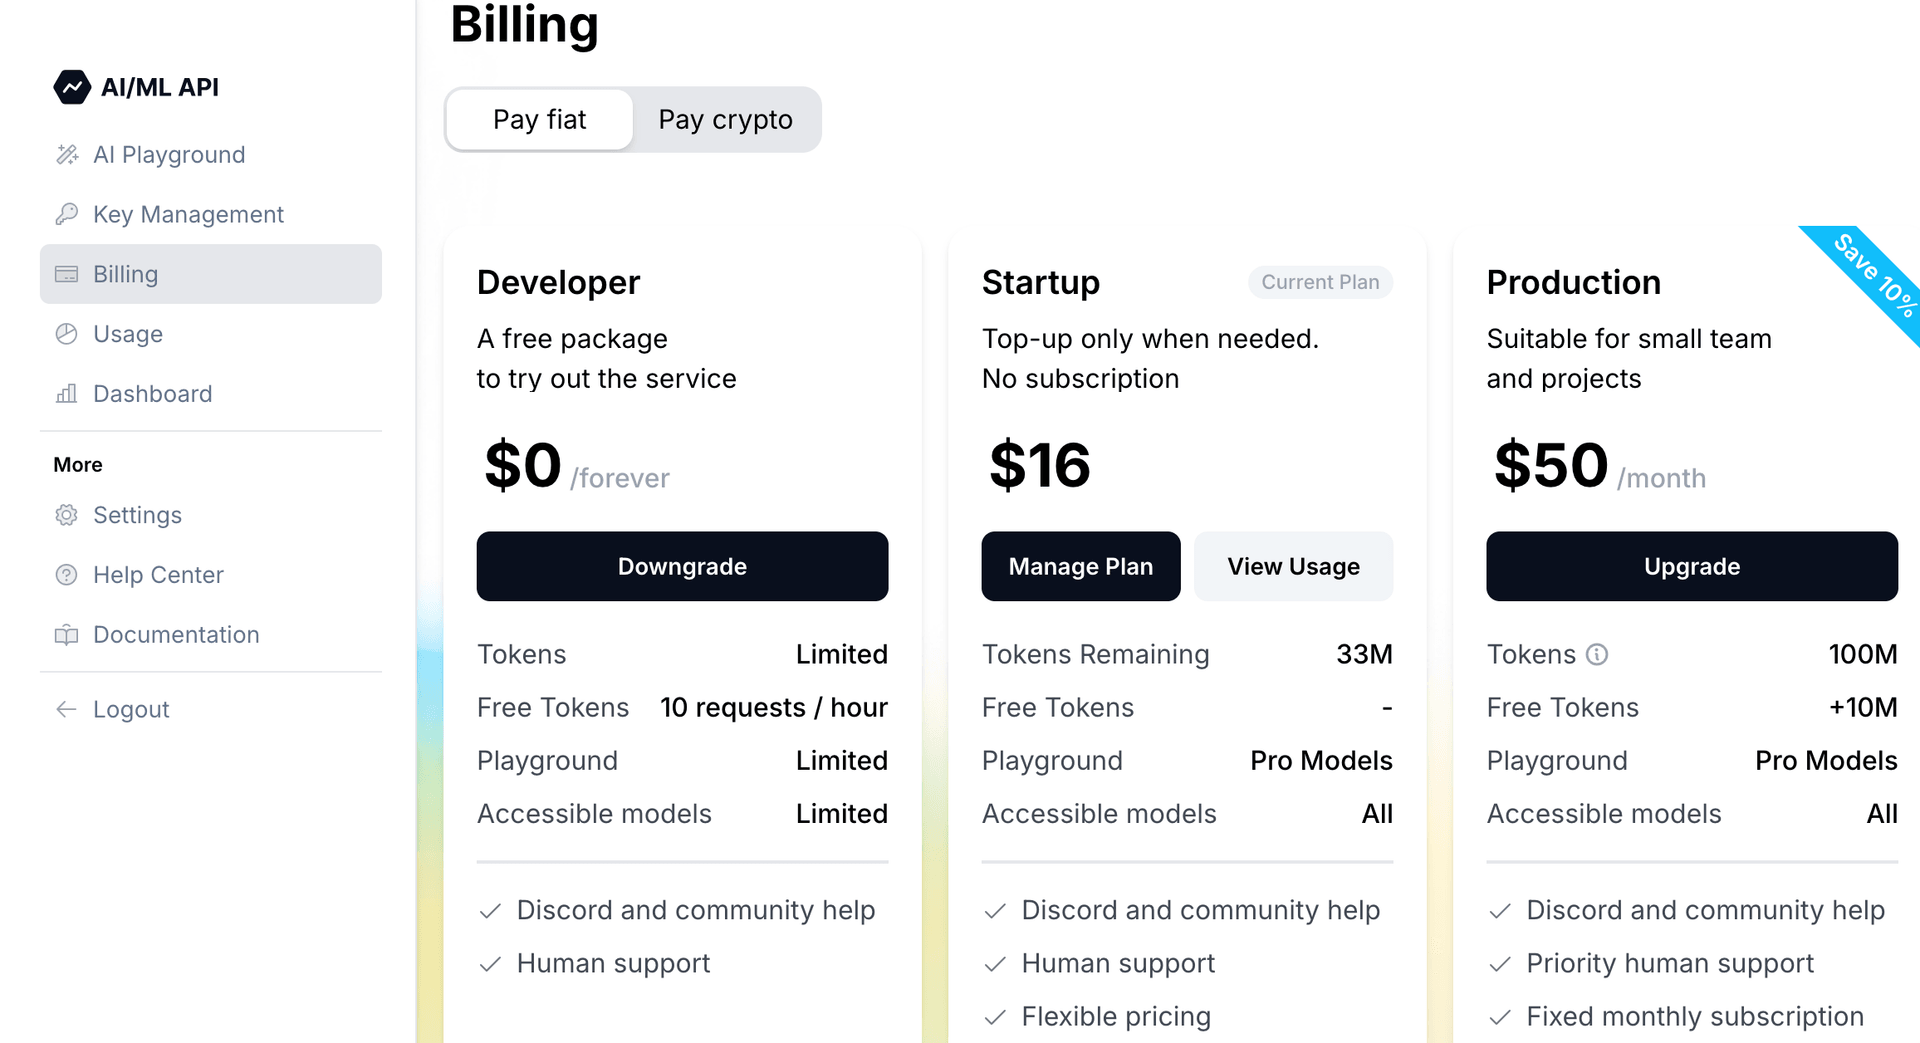Click the Logout arrow icon

67,709
